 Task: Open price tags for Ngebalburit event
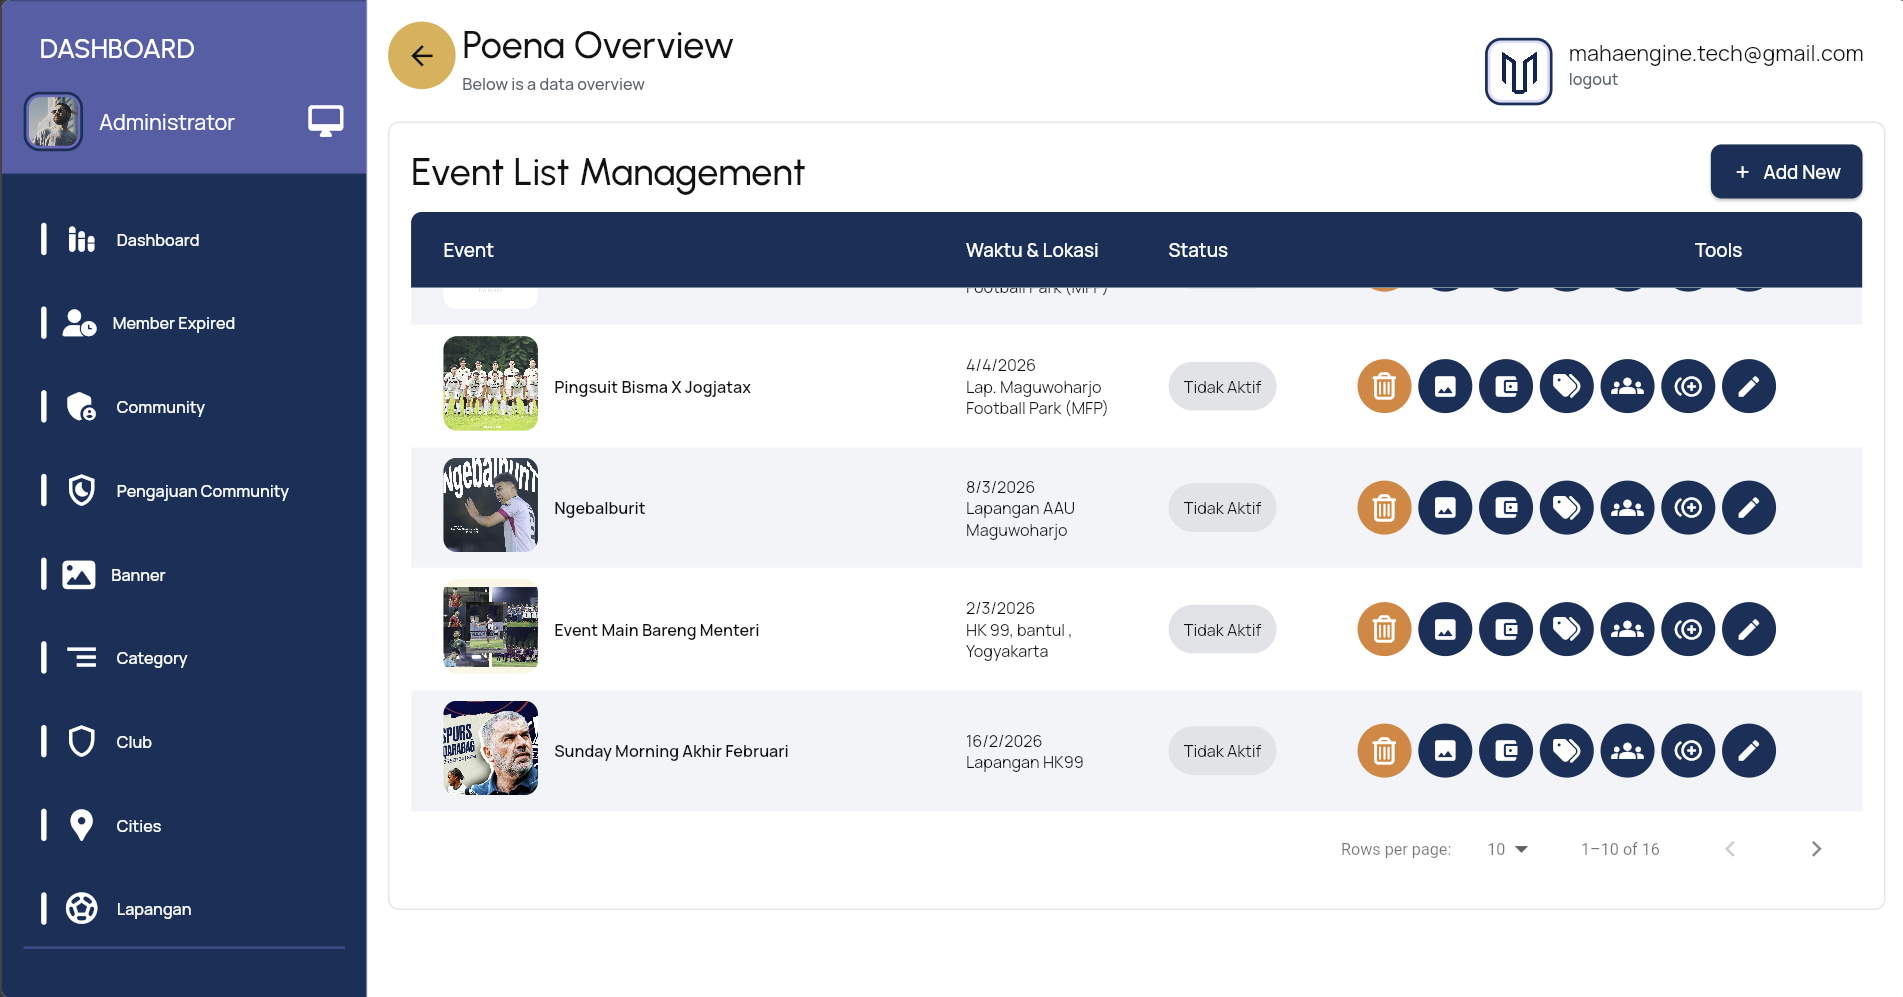(1567, 508)
